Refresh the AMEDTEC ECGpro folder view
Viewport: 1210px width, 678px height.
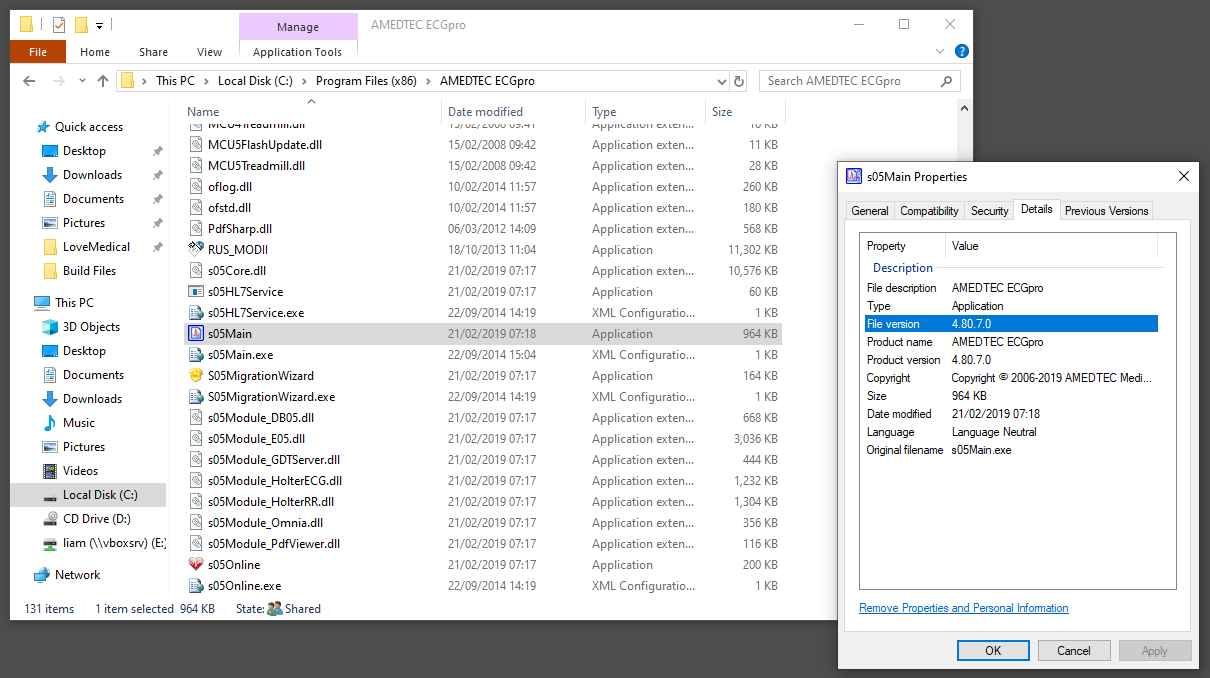(739, 81)
